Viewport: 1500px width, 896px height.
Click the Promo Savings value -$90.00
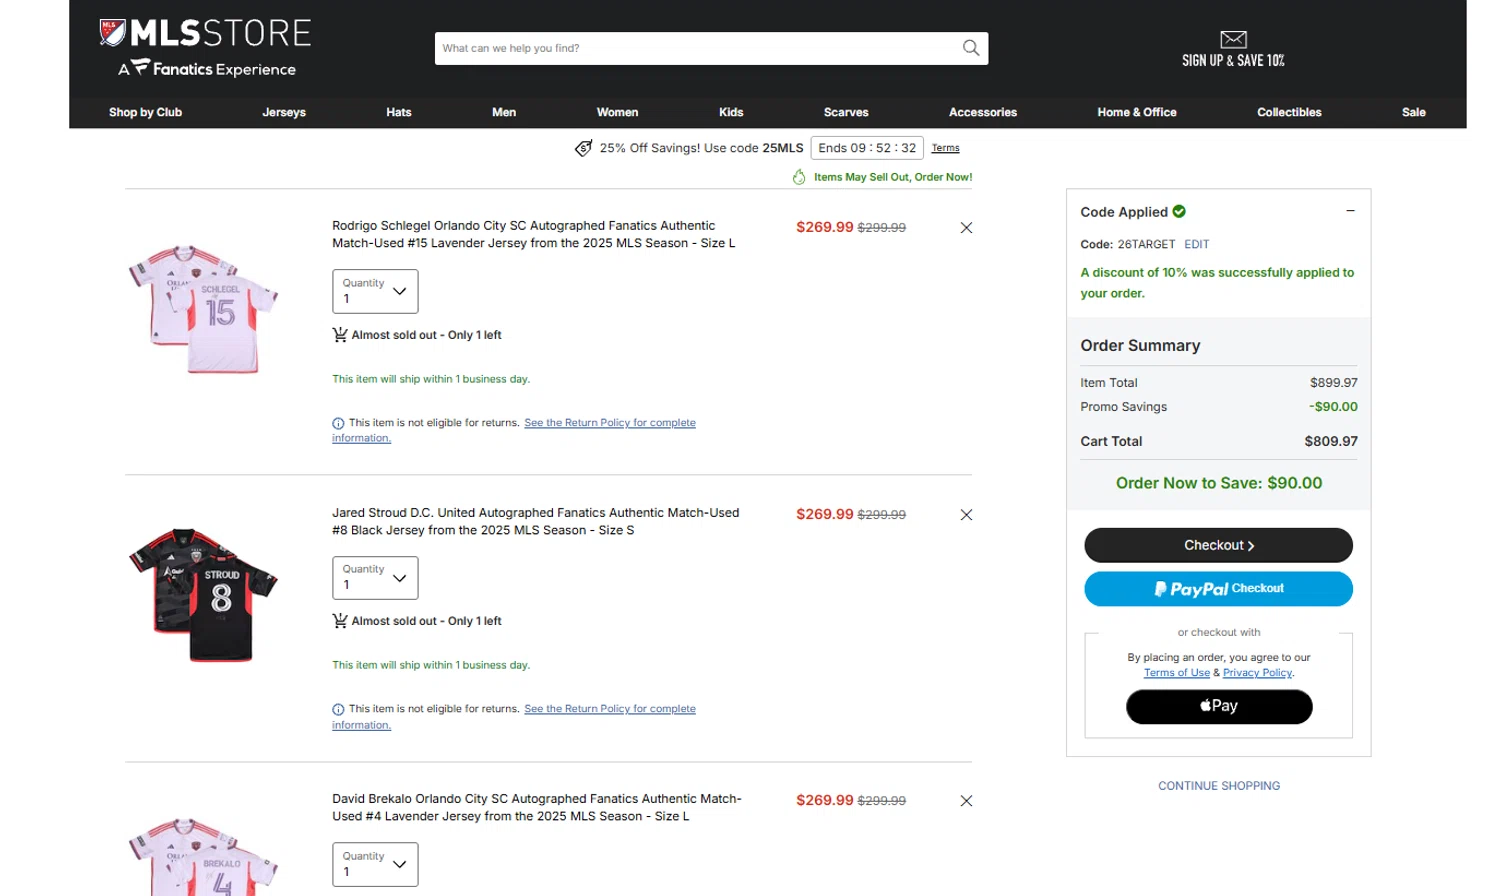1333,407
